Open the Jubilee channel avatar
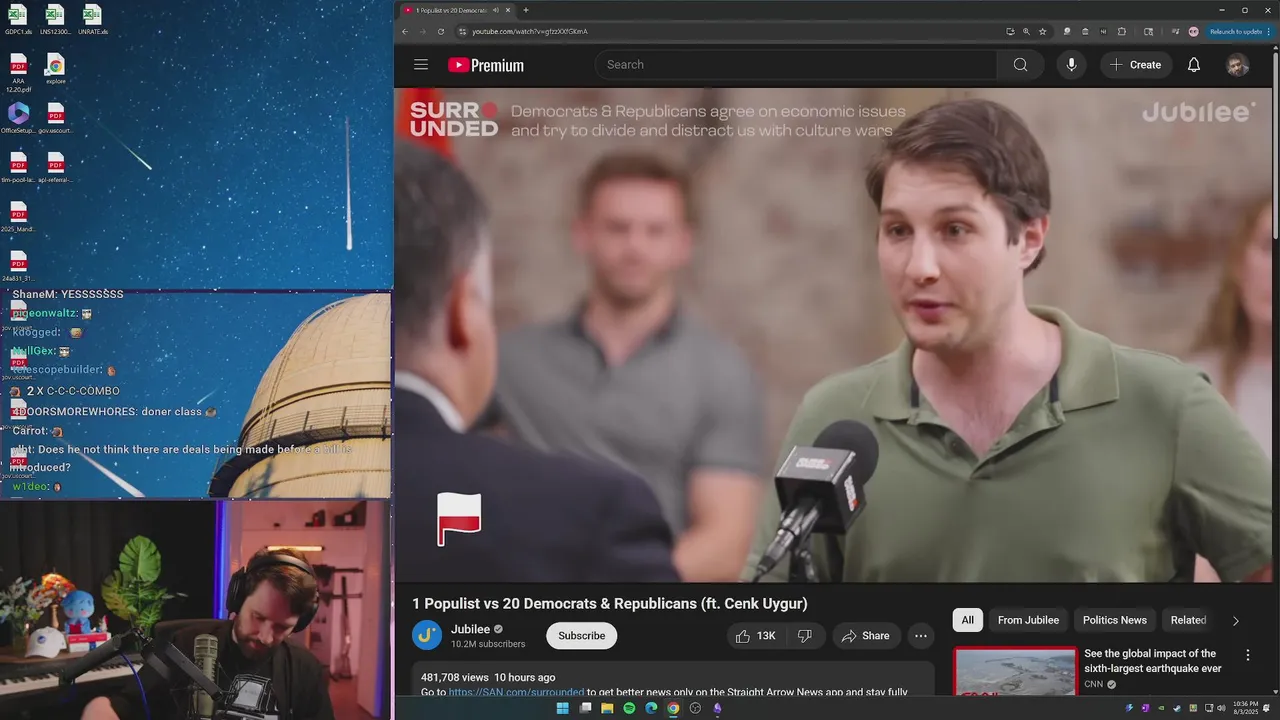Viewport: 1280px width, 720px height. click(427, 635)
